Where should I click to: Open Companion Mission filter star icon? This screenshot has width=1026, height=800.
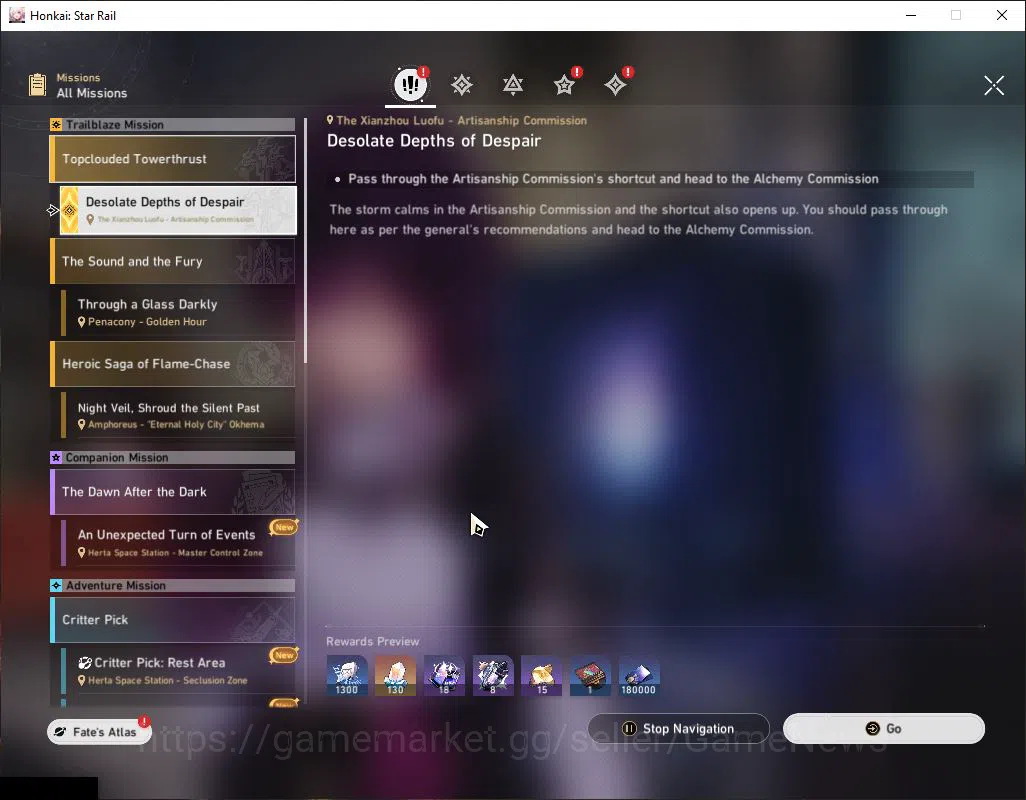pyautogui.click(x=564, y=85)
